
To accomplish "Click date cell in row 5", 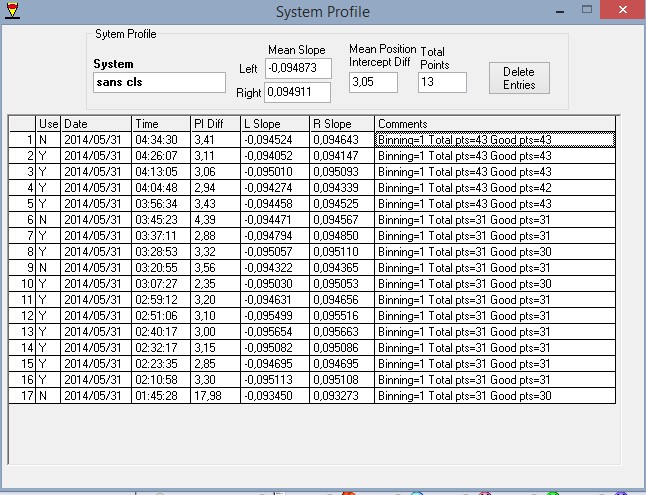I will [96, 204].
